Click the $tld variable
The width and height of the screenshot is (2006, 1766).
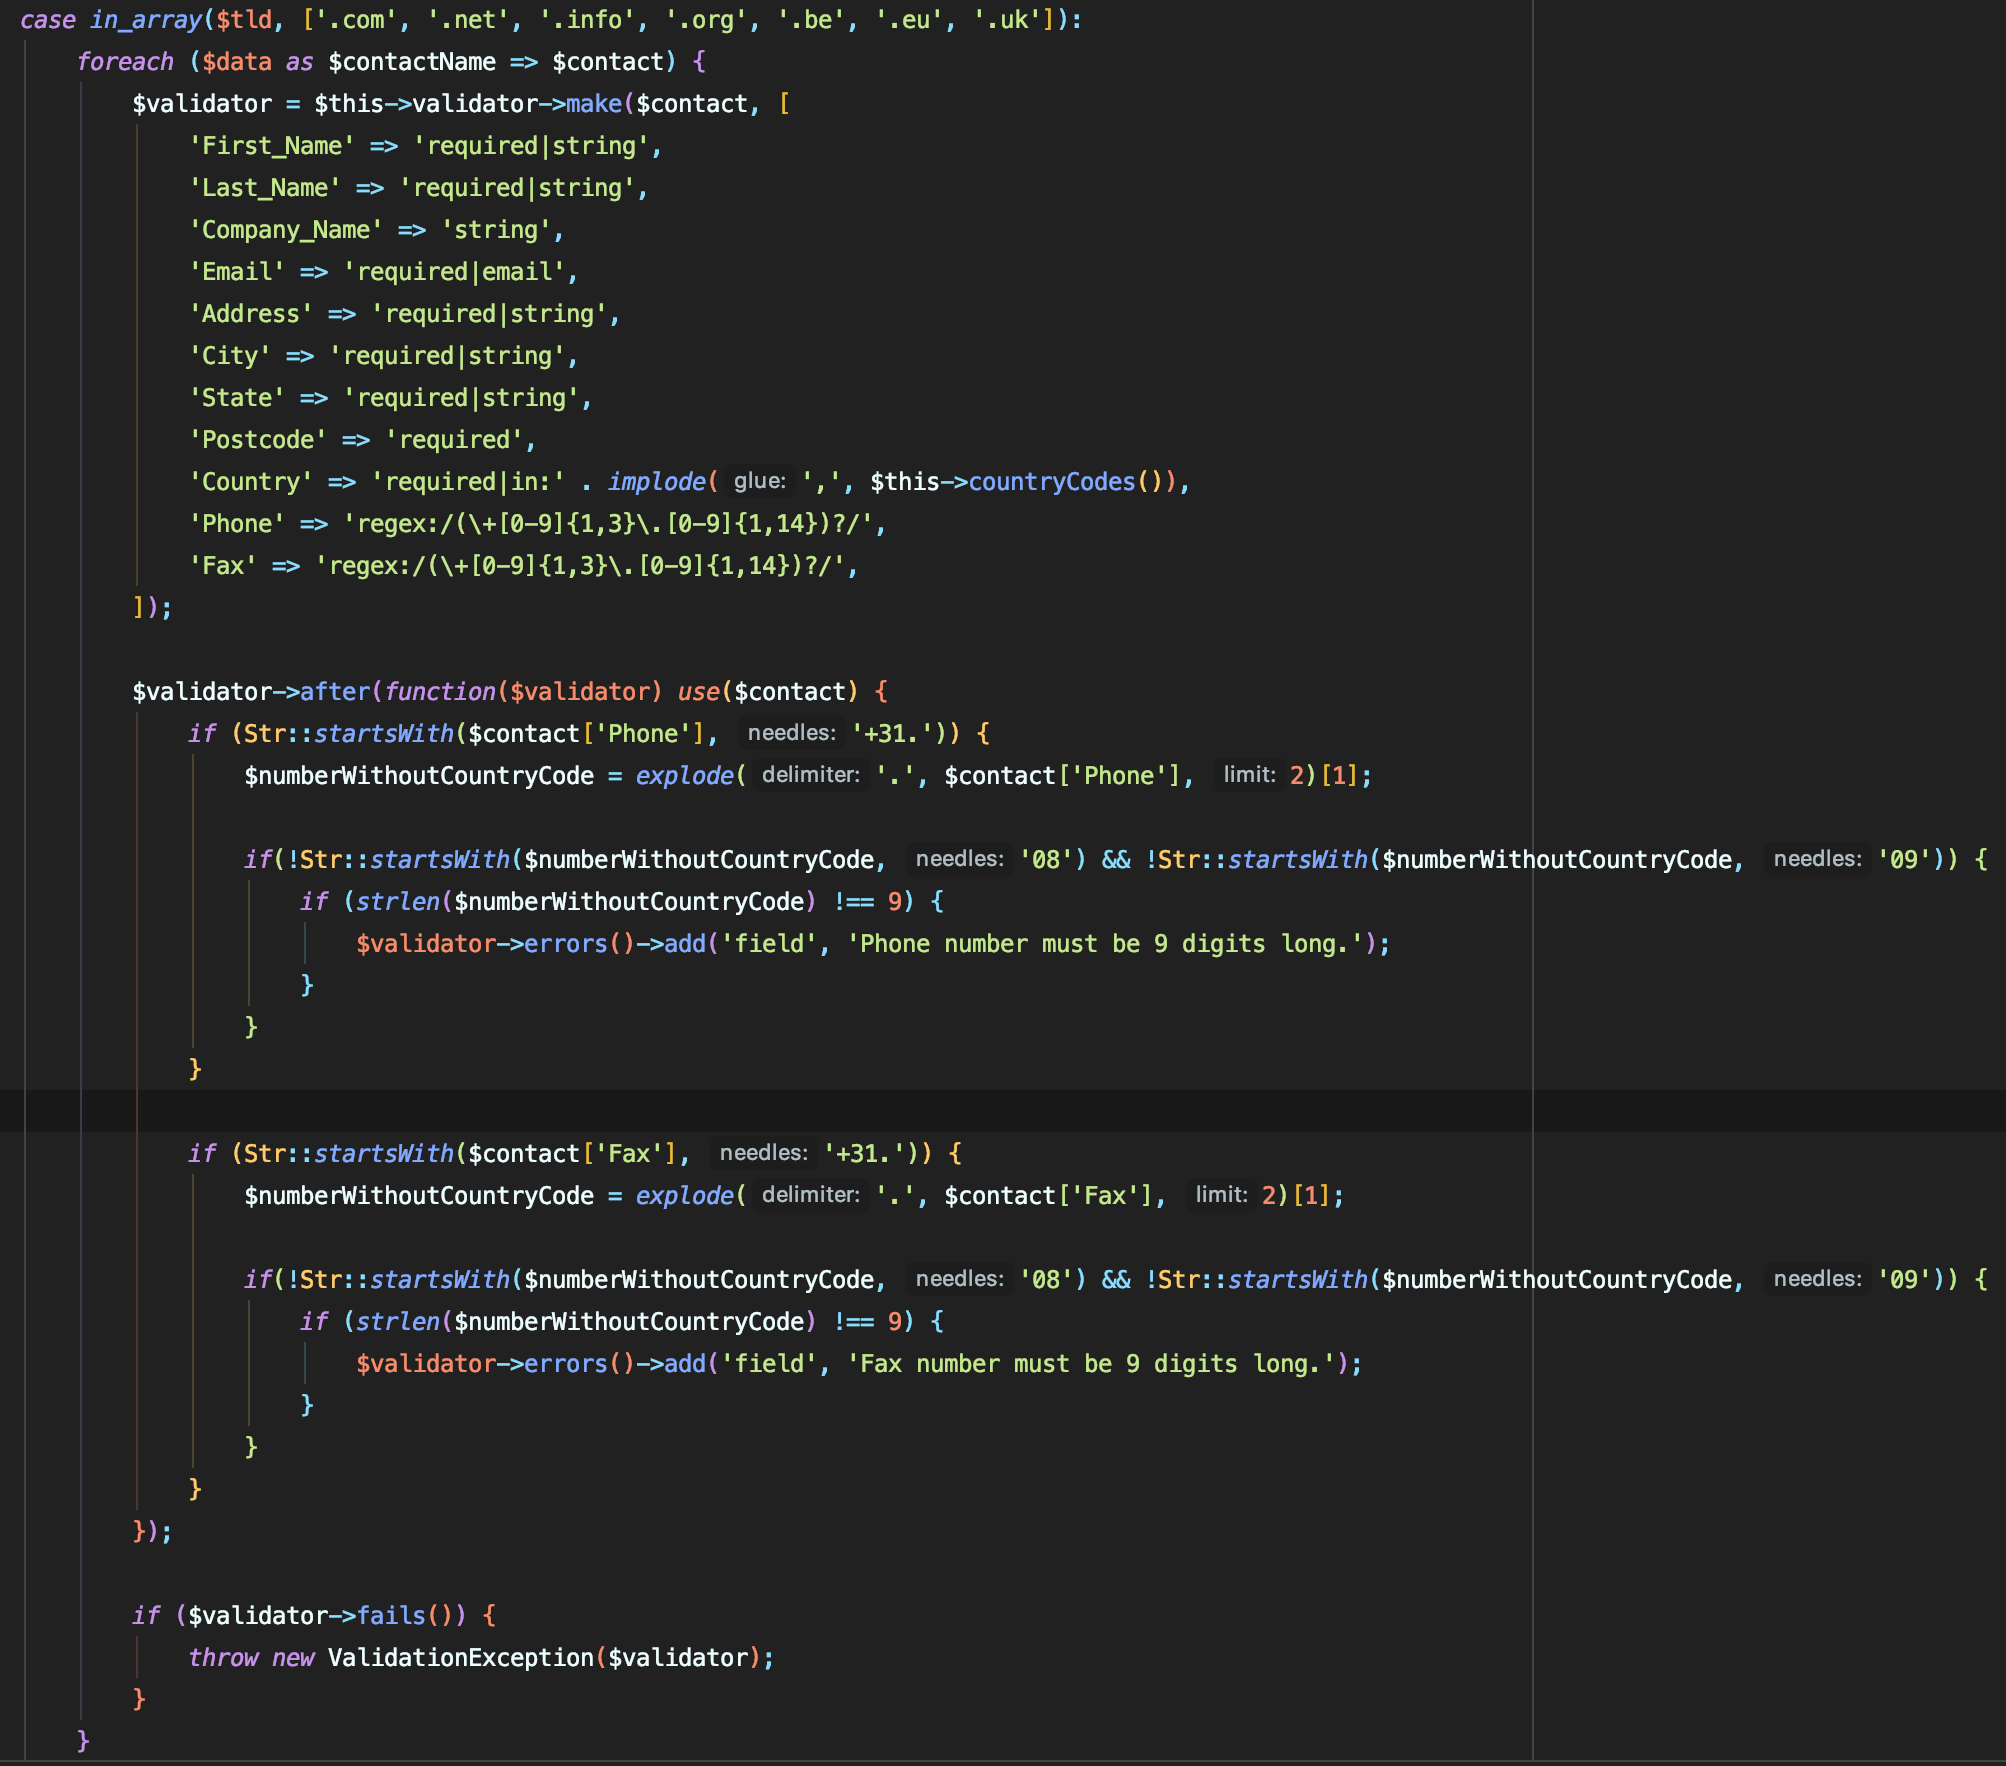(x=243, y=20)
